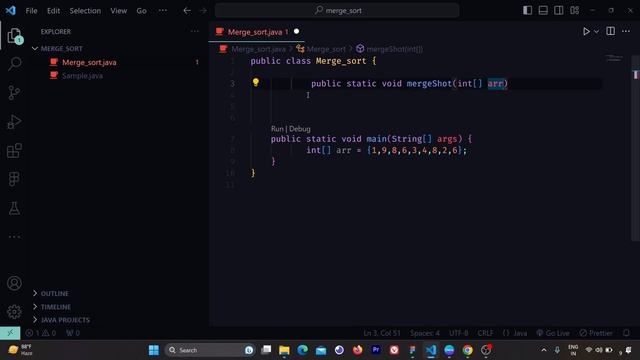The height and width of the screenshot is (360, 640).
Task: Run Java file with play button
Action: click(586, 31)
